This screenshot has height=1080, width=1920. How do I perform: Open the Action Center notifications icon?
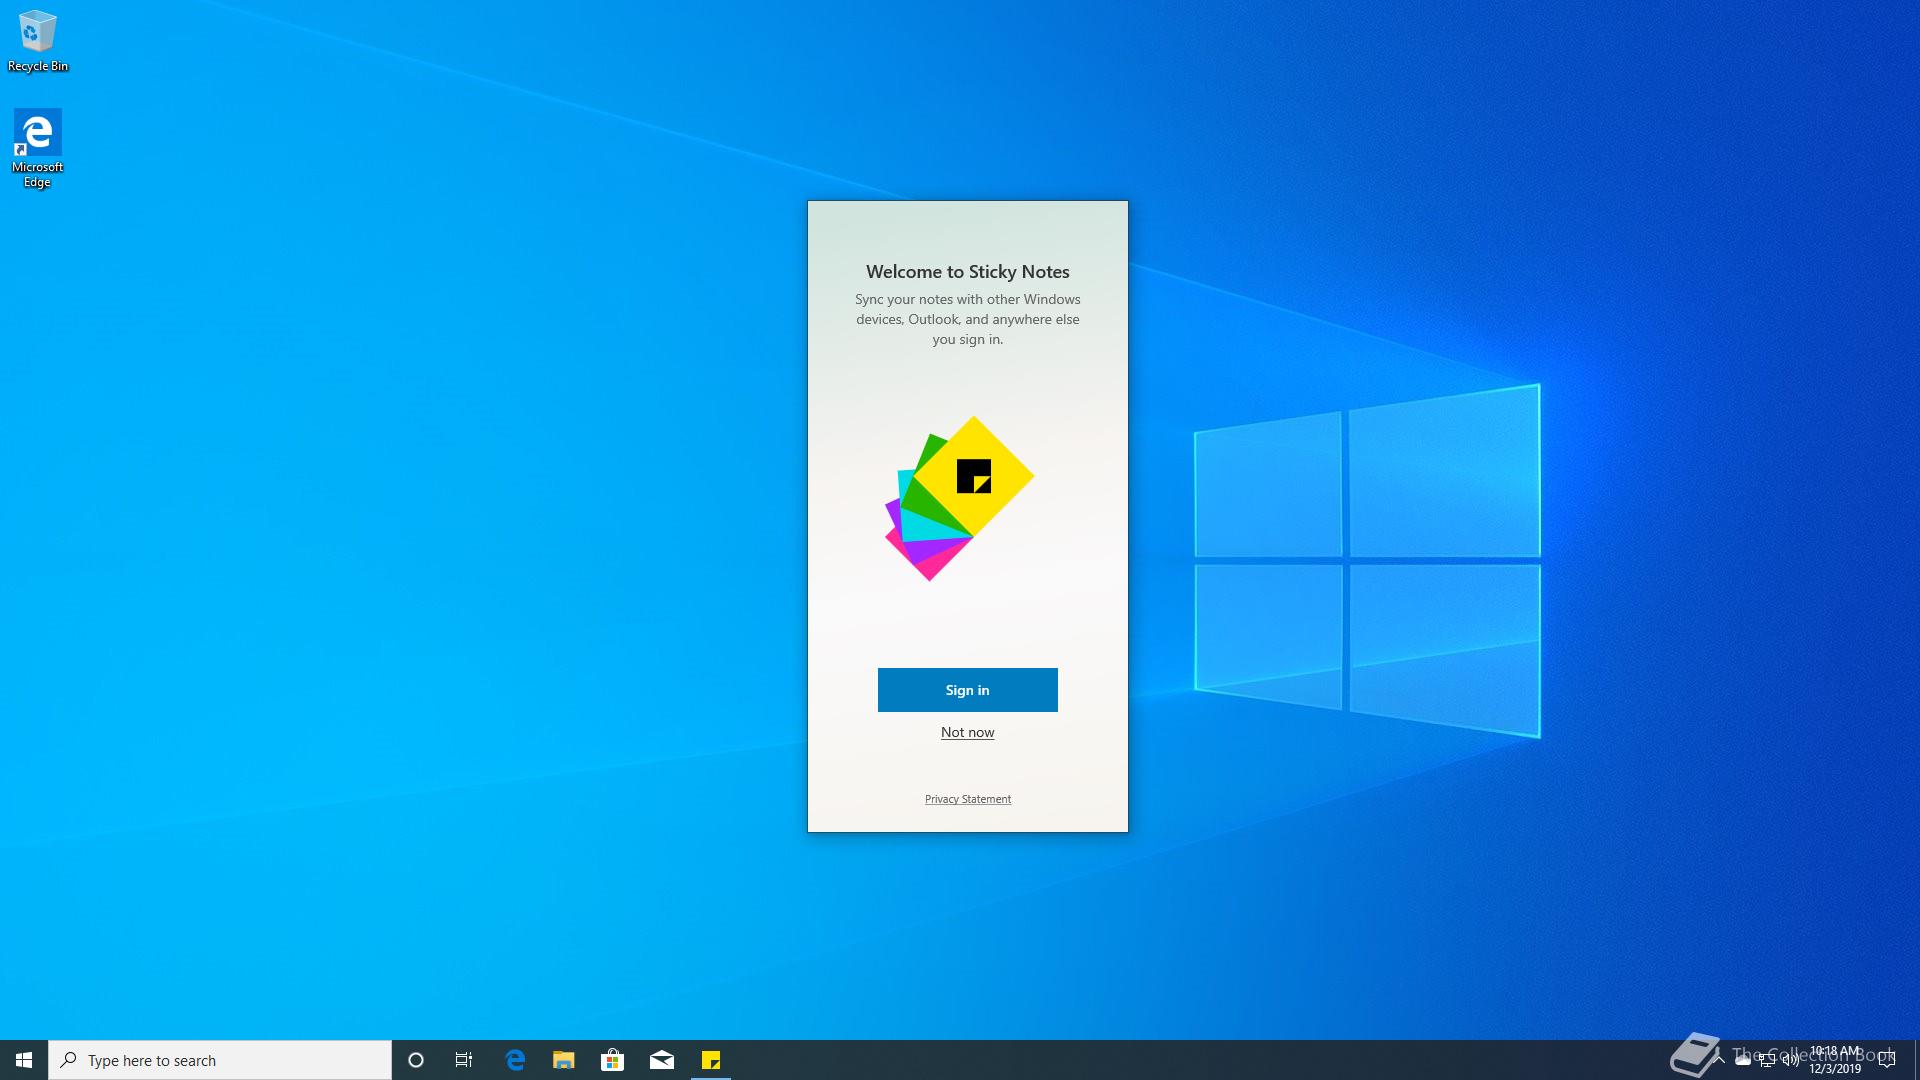coord(1887,1060)
